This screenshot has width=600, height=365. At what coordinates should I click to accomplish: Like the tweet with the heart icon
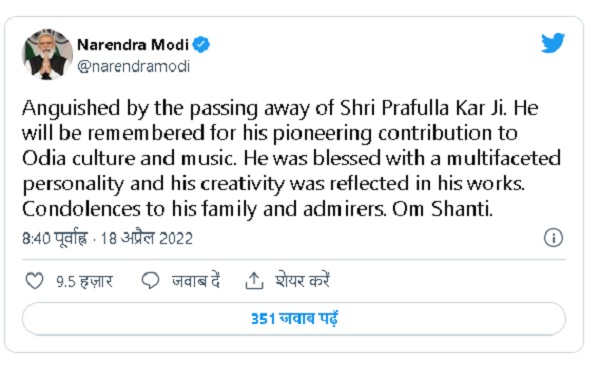tap(34, 280)
